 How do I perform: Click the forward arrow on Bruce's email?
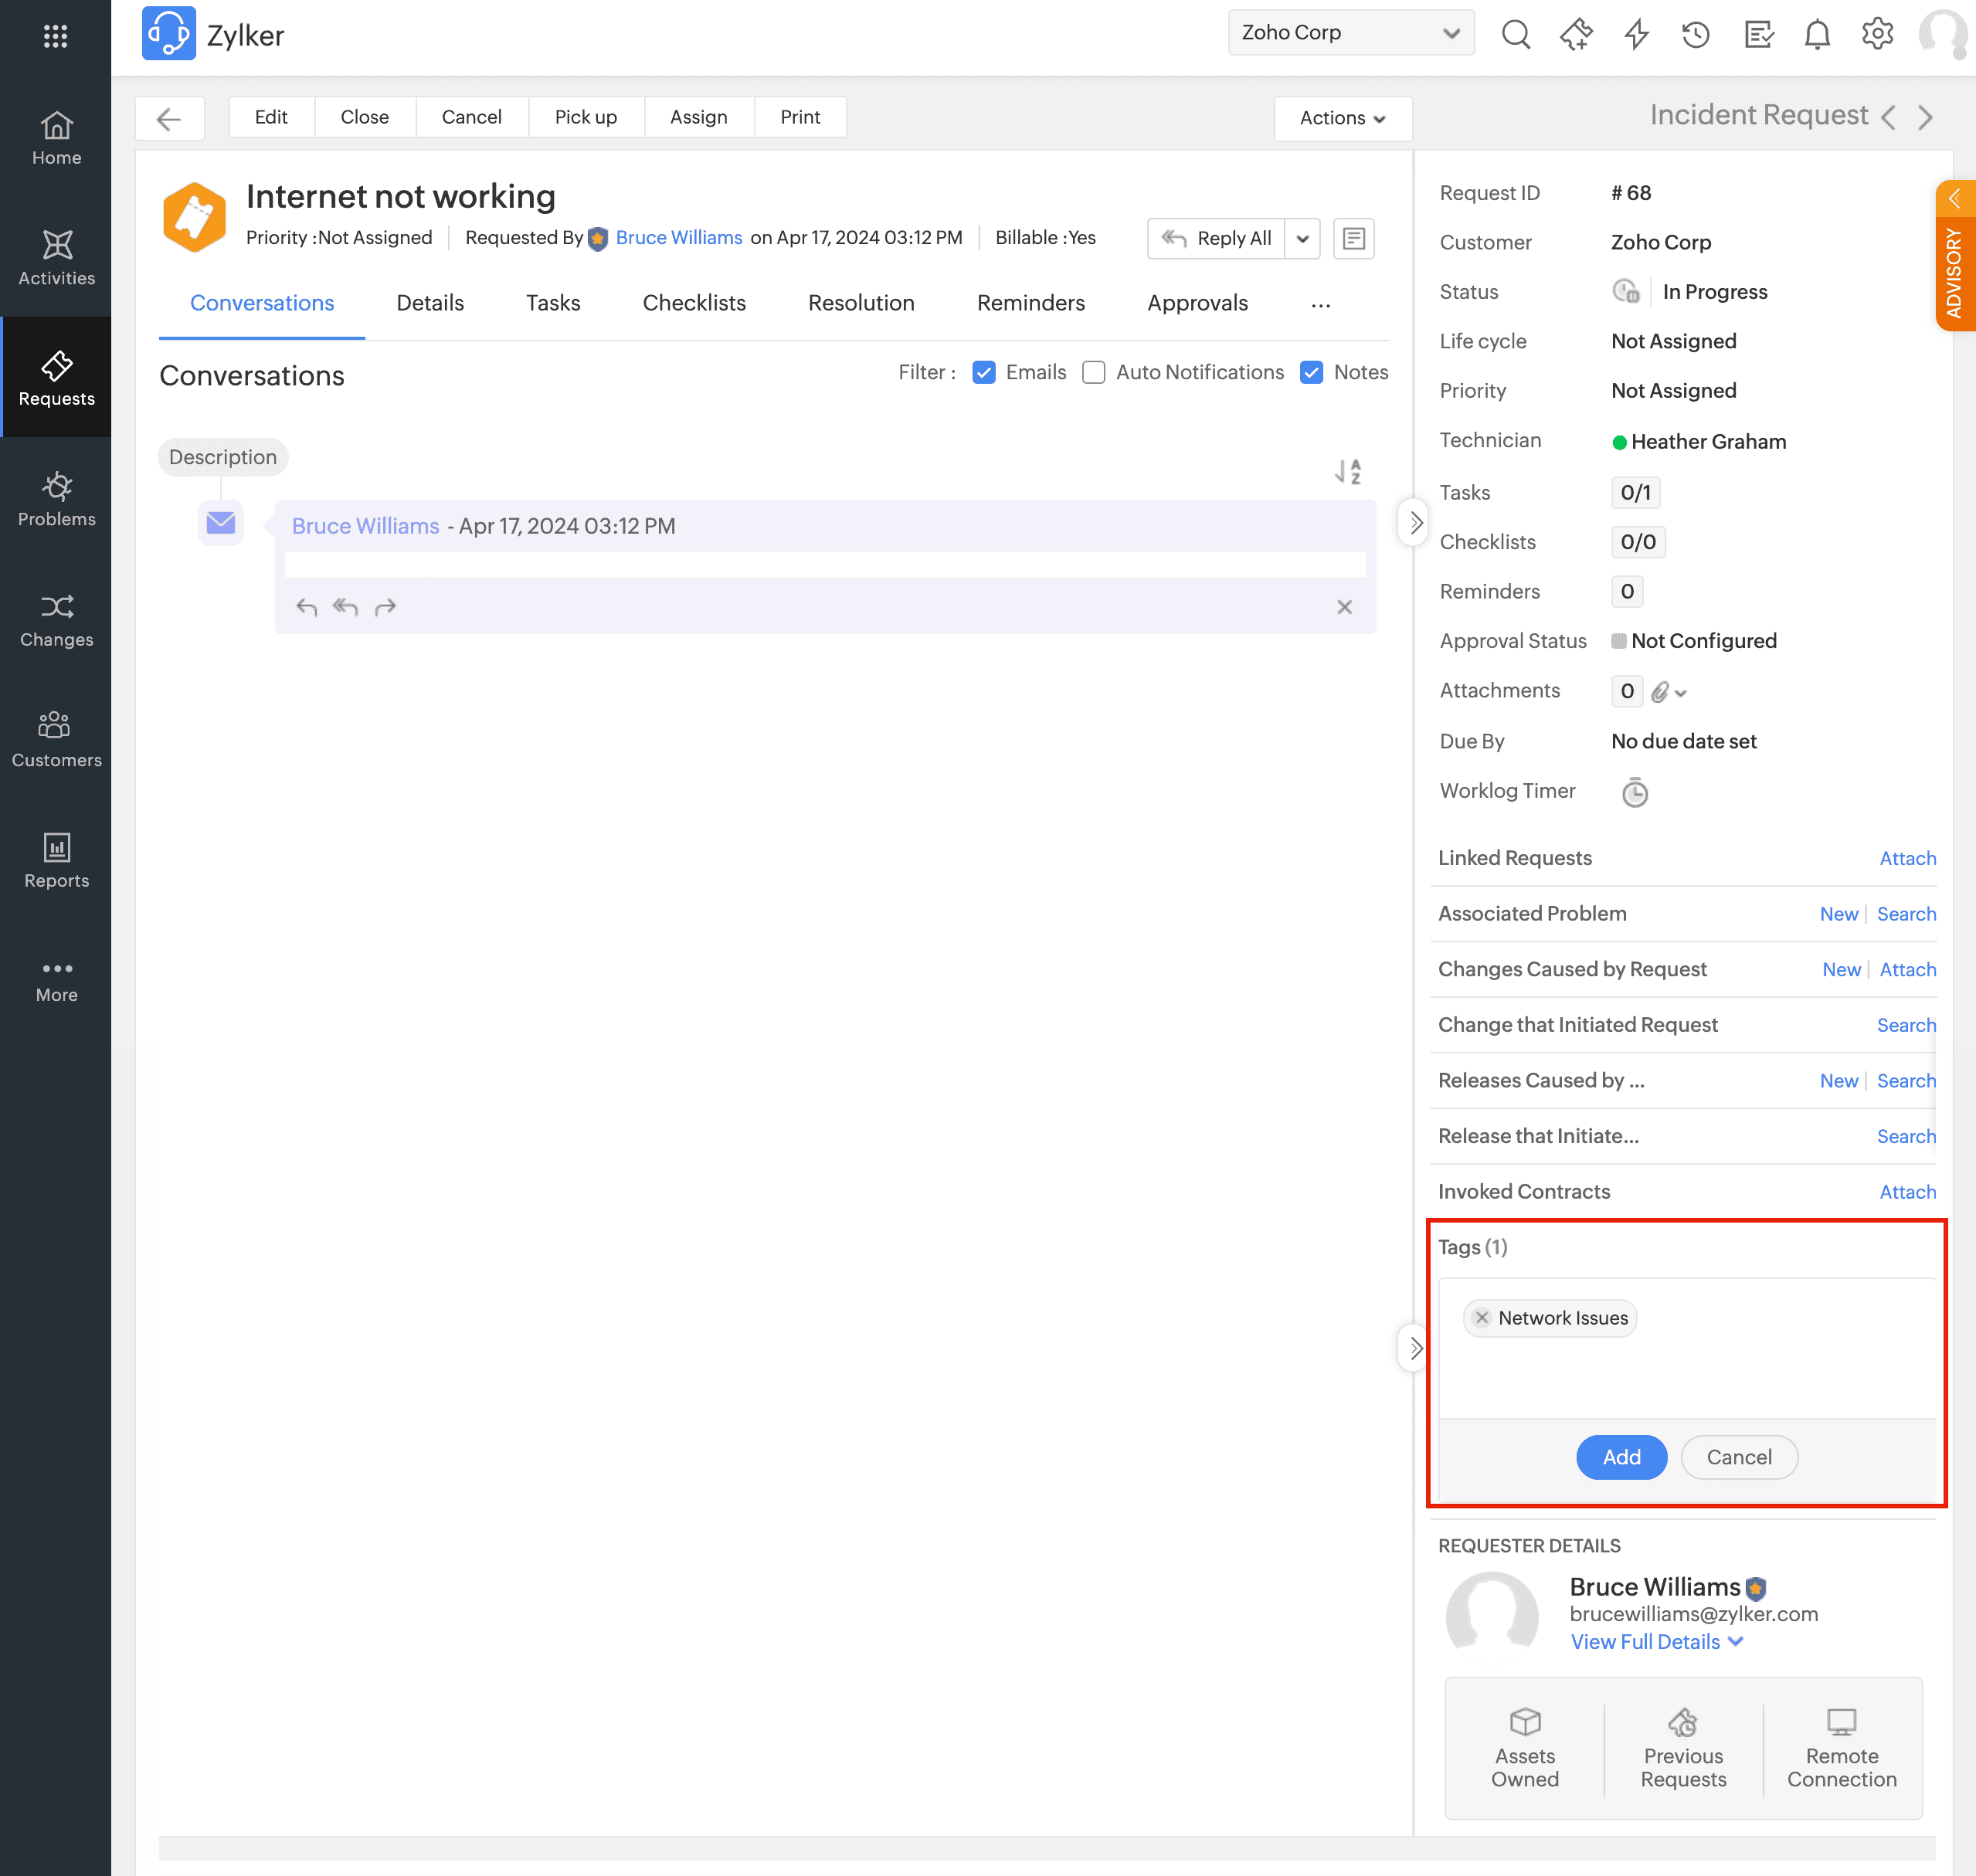click(x=385, y=607)
